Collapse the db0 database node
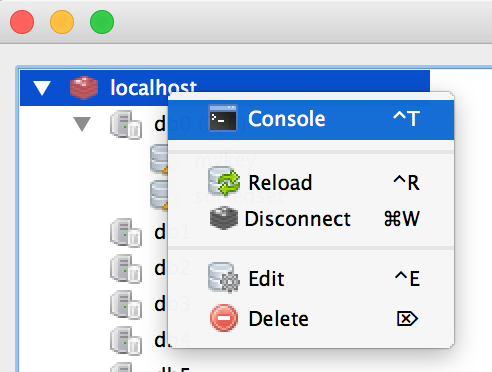The width and height of the screenshot is (492, 372). click(82, 124)
